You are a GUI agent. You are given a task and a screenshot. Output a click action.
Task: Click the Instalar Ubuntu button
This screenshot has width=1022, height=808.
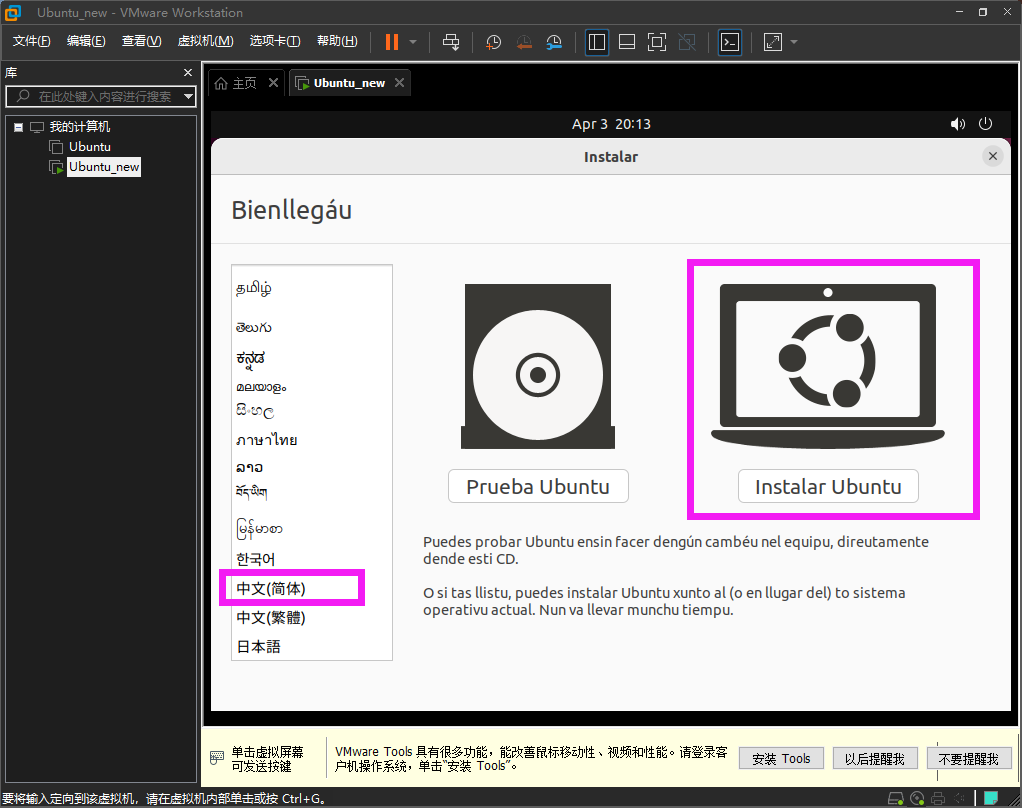point(828,486)
